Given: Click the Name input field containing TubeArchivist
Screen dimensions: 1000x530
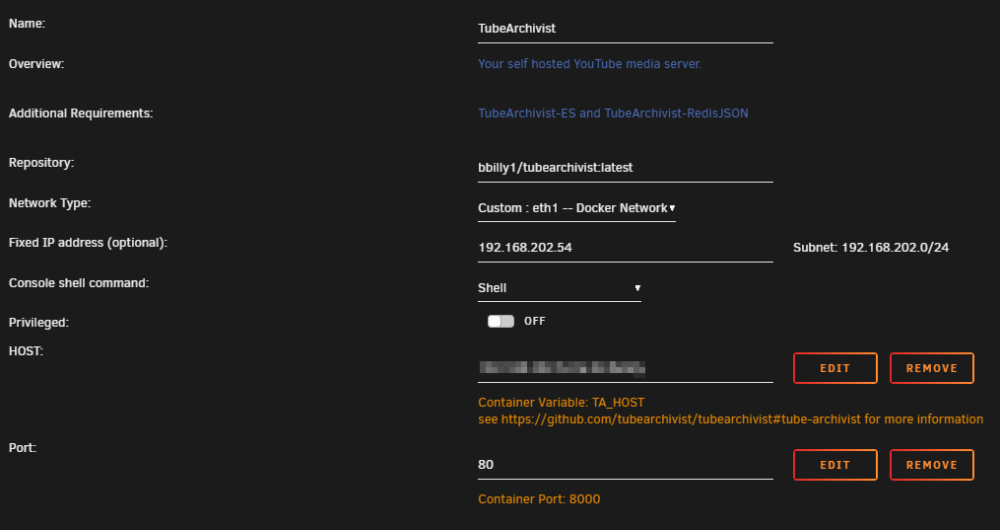Looking at the screenshot, I should 625,29.
